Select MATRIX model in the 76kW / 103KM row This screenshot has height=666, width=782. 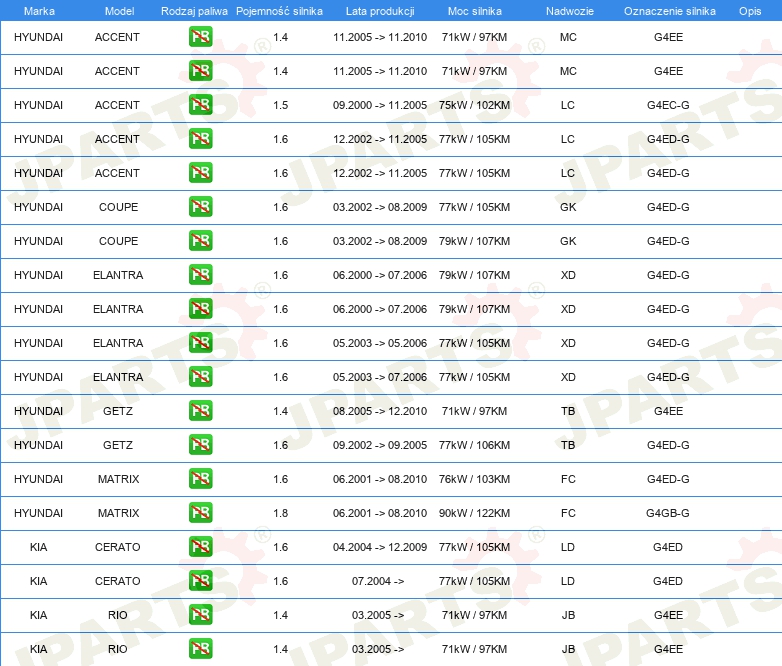[x=118, y=479]
